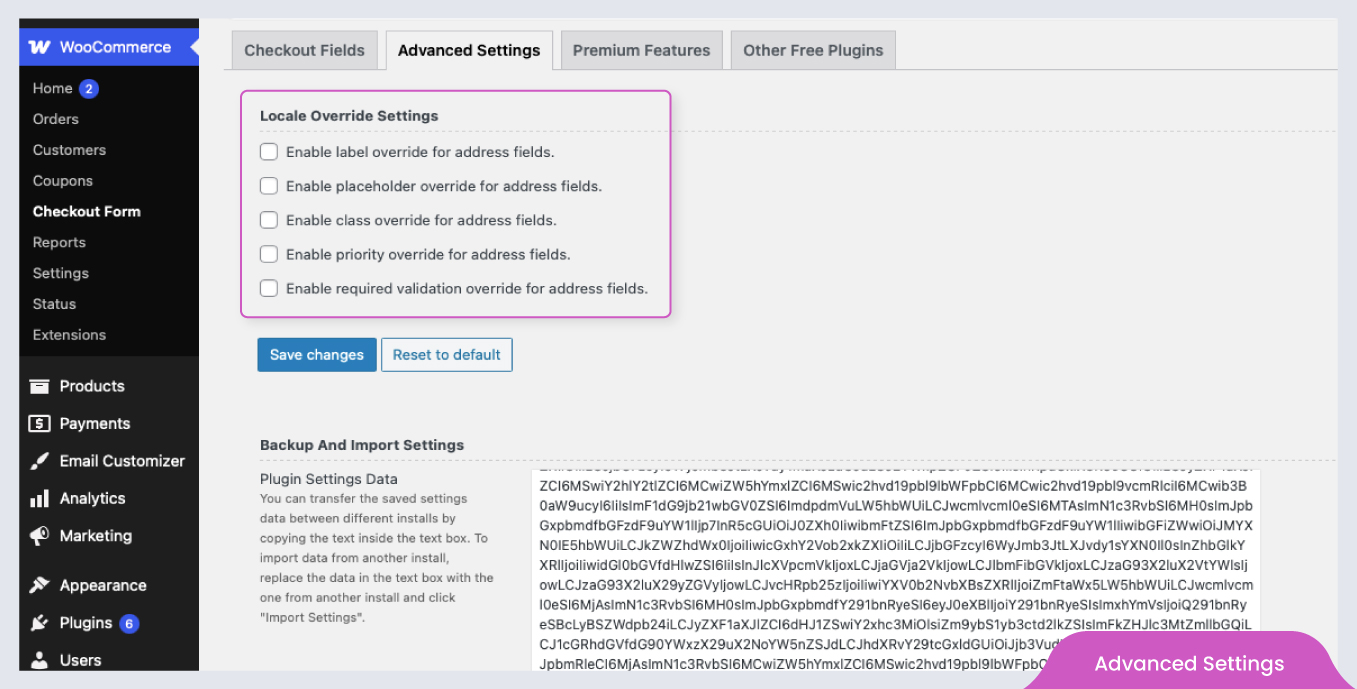The width and height of the screenshot is (1357, 689).
Task: Click the Email Customizer brush icon
Action: [x=39, y=461]
